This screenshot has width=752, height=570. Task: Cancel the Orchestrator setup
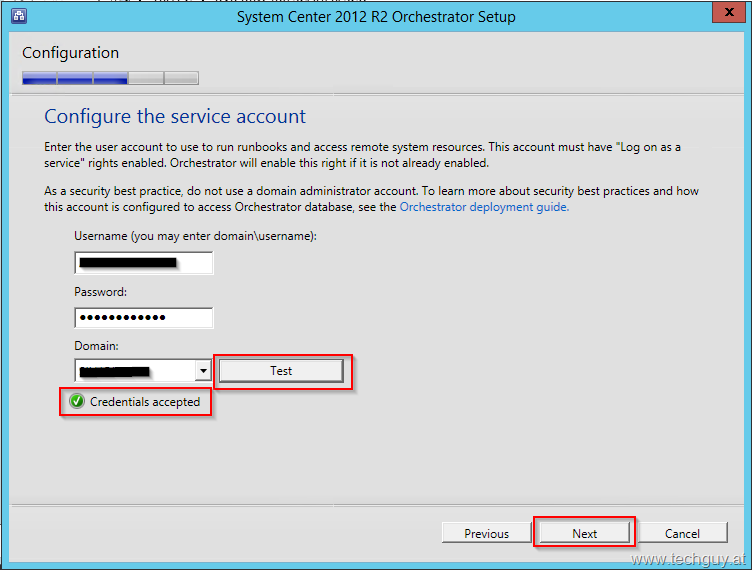click(x=682, y=533)
